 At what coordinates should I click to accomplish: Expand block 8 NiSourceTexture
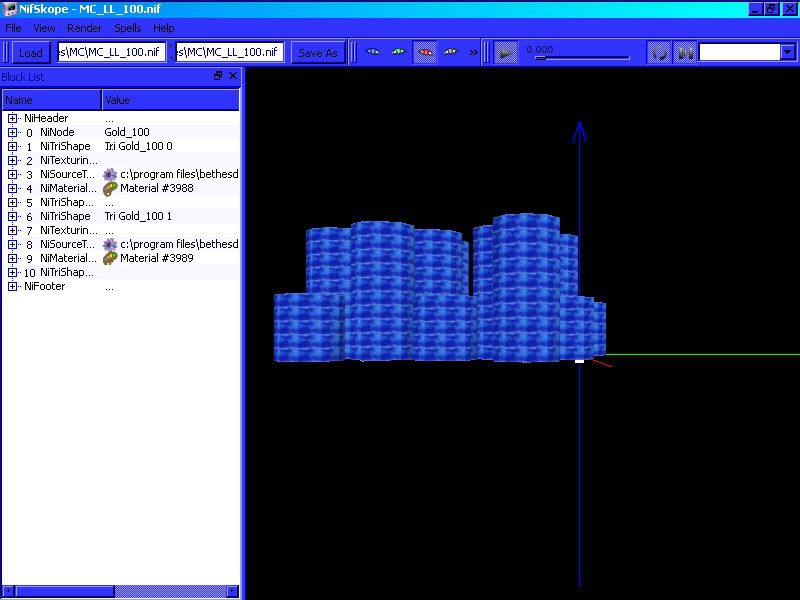click(12, 245)
